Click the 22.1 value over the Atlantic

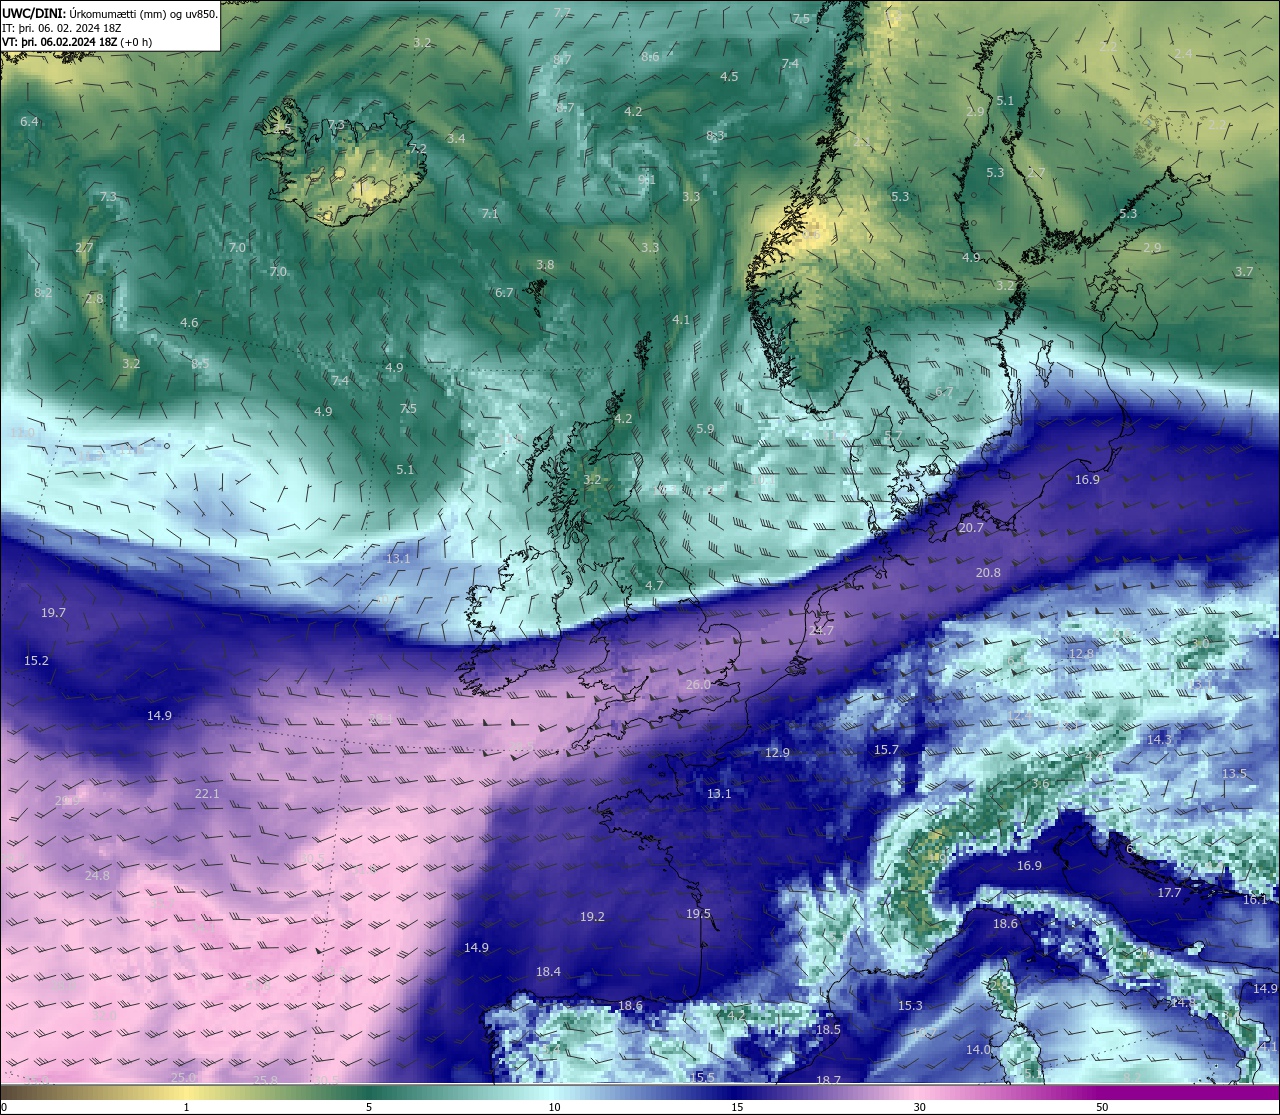(207, 794)
